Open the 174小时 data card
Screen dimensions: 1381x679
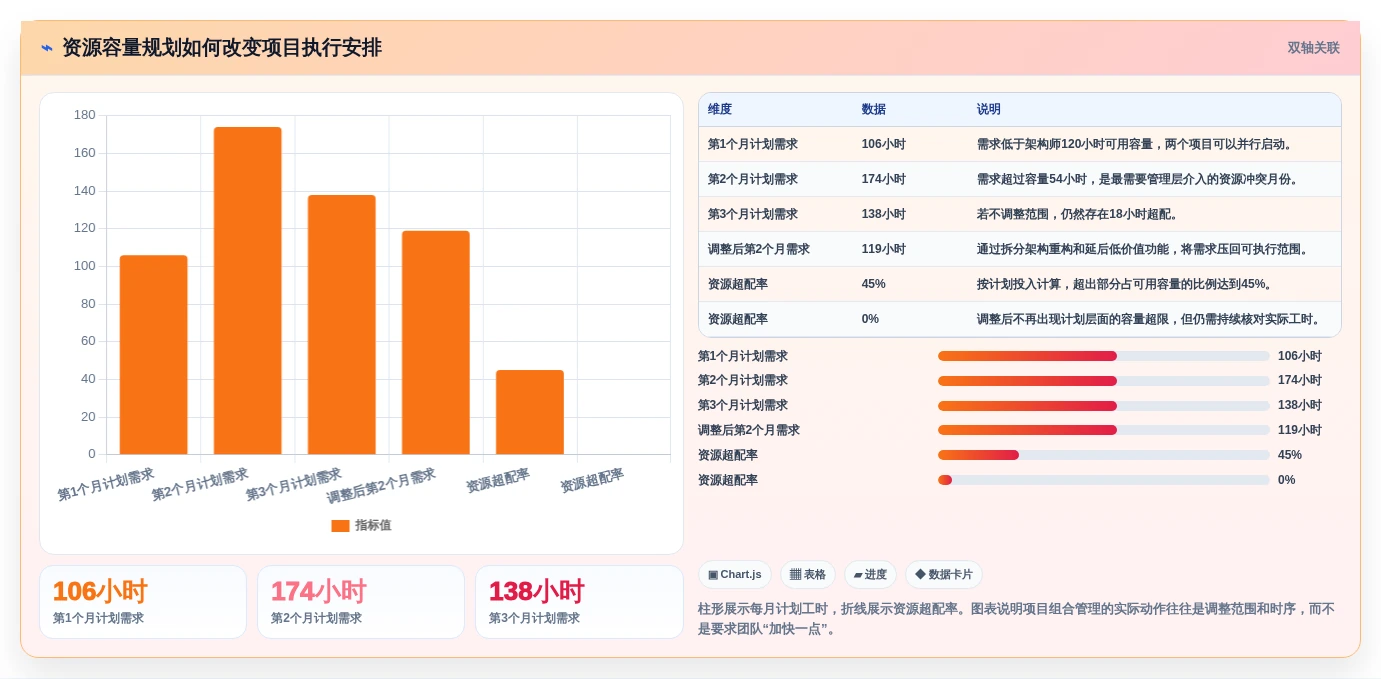[361, 602]
